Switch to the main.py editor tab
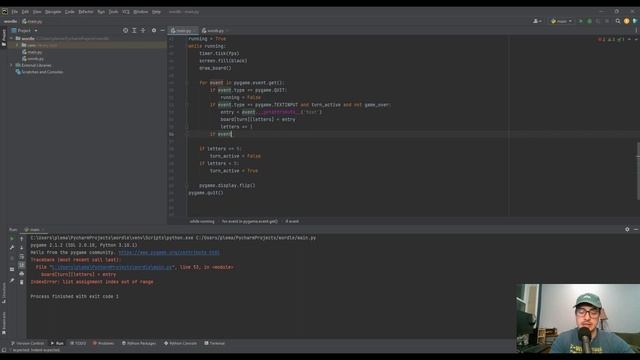 click(x=183, y=31)
